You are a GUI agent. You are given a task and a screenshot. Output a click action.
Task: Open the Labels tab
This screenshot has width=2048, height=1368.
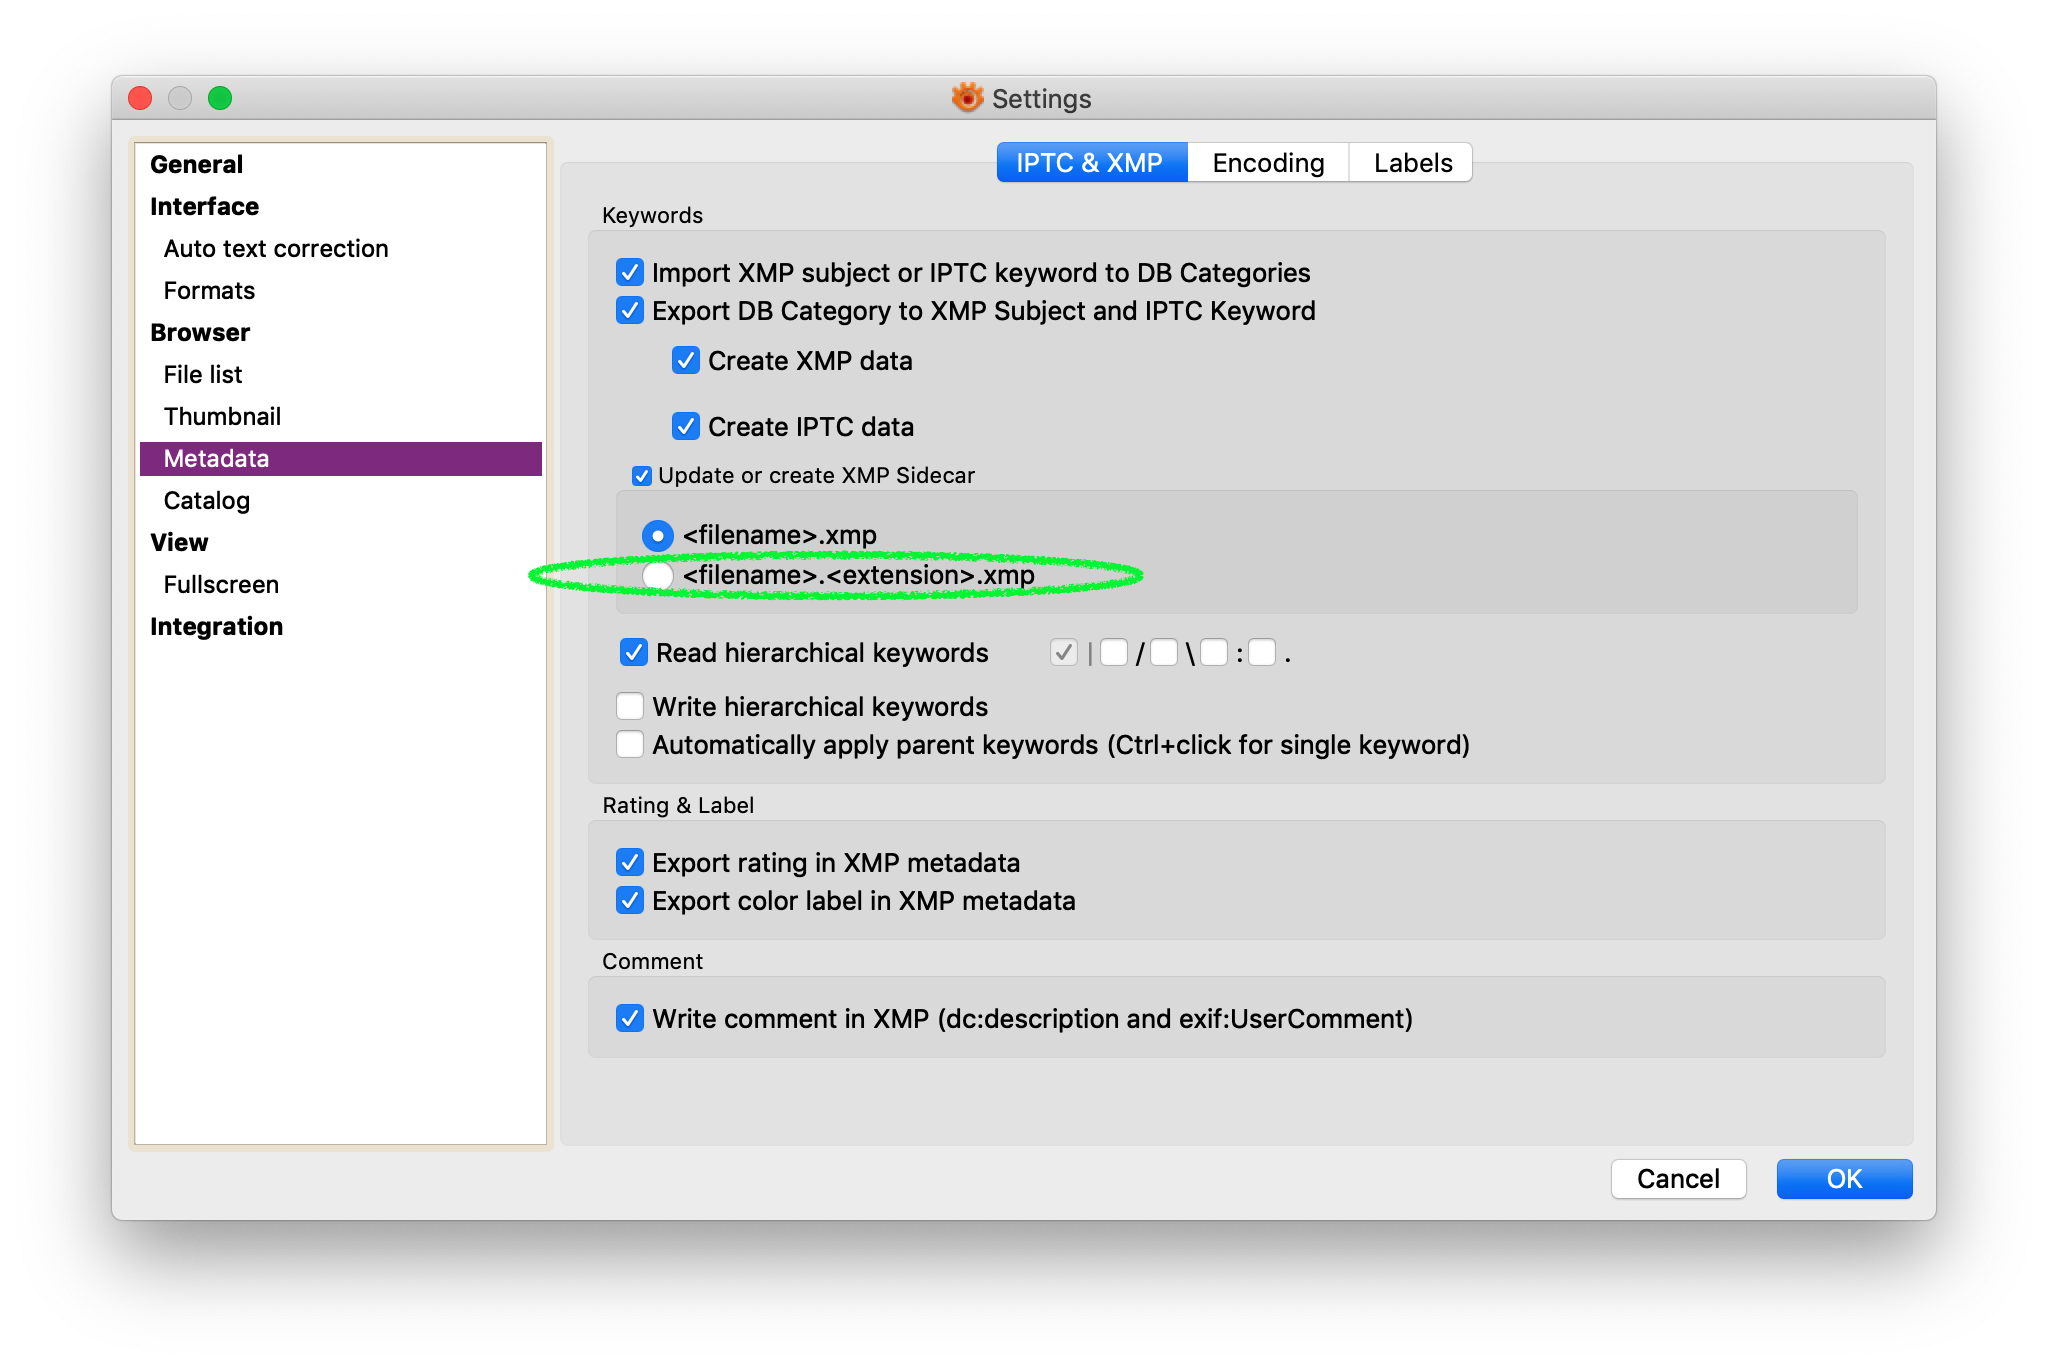click(x=1411, y=163)
